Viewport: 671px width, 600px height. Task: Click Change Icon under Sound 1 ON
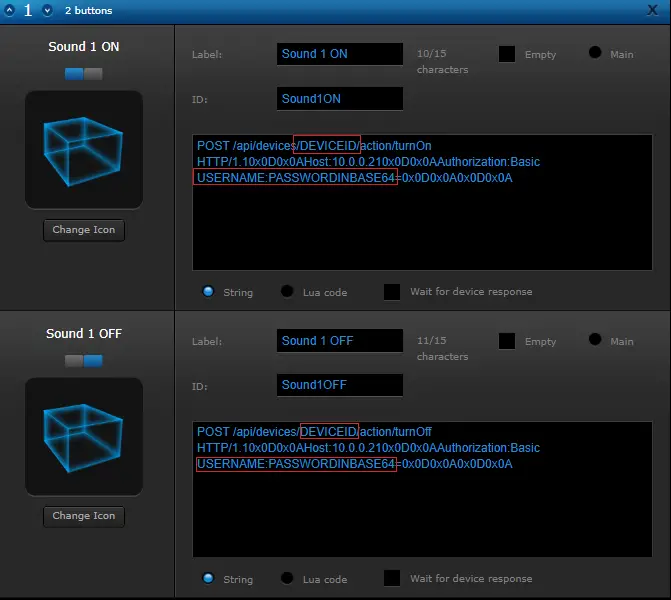pyautogui.click(x=84, y=230)
